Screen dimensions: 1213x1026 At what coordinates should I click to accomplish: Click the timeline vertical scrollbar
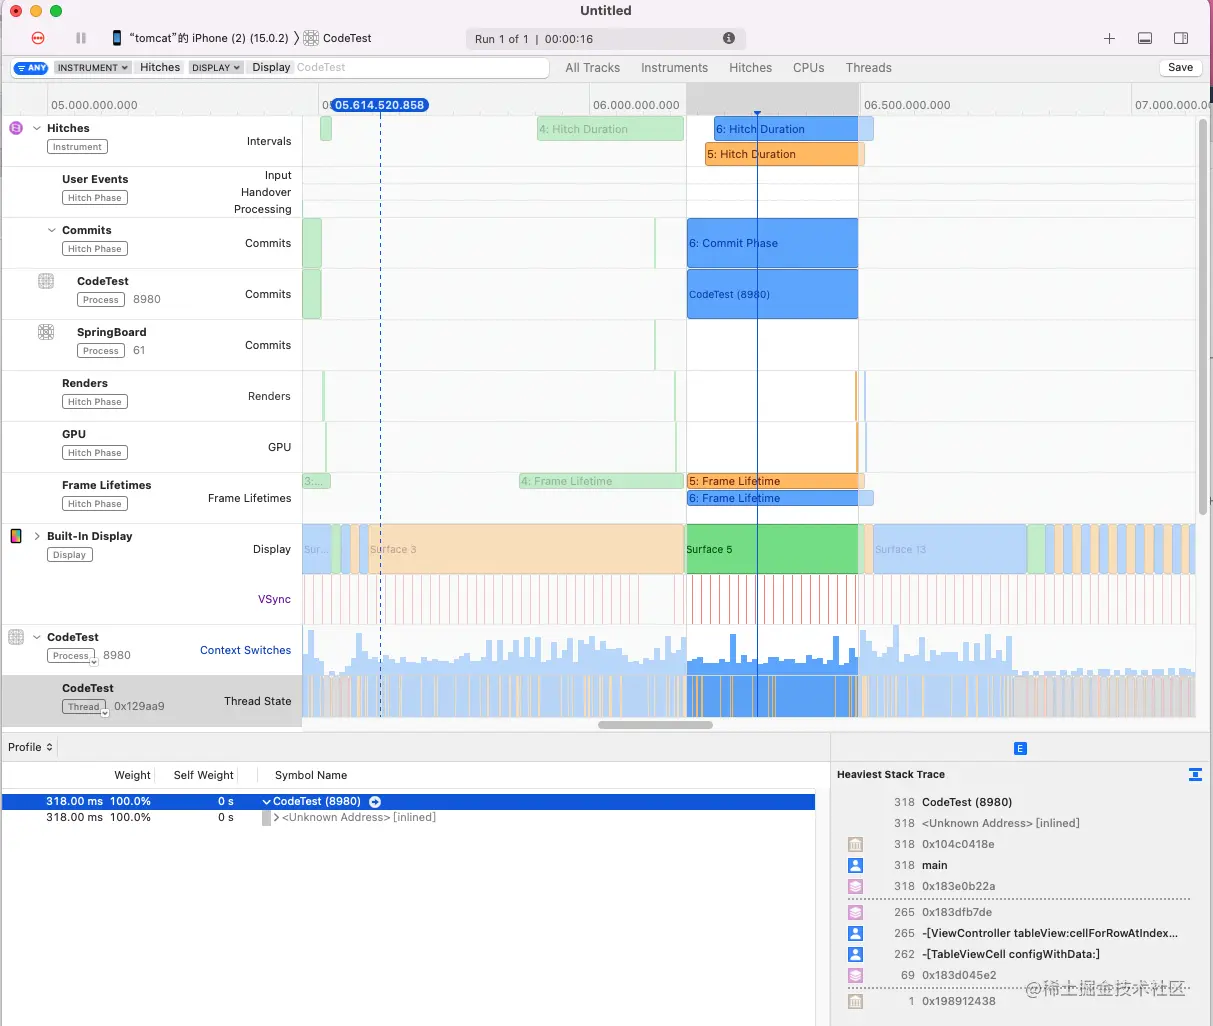[1202, 317]
